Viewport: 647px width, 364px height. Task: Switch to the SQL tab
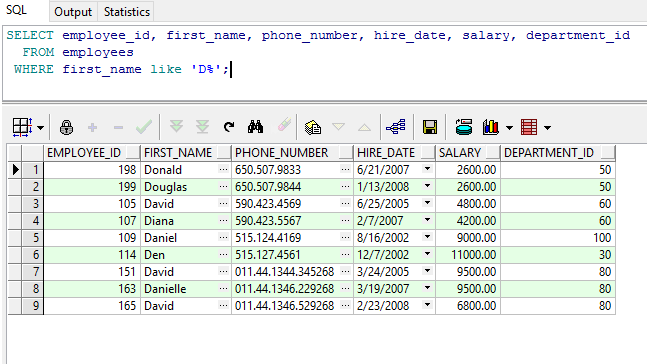[17, 10]
